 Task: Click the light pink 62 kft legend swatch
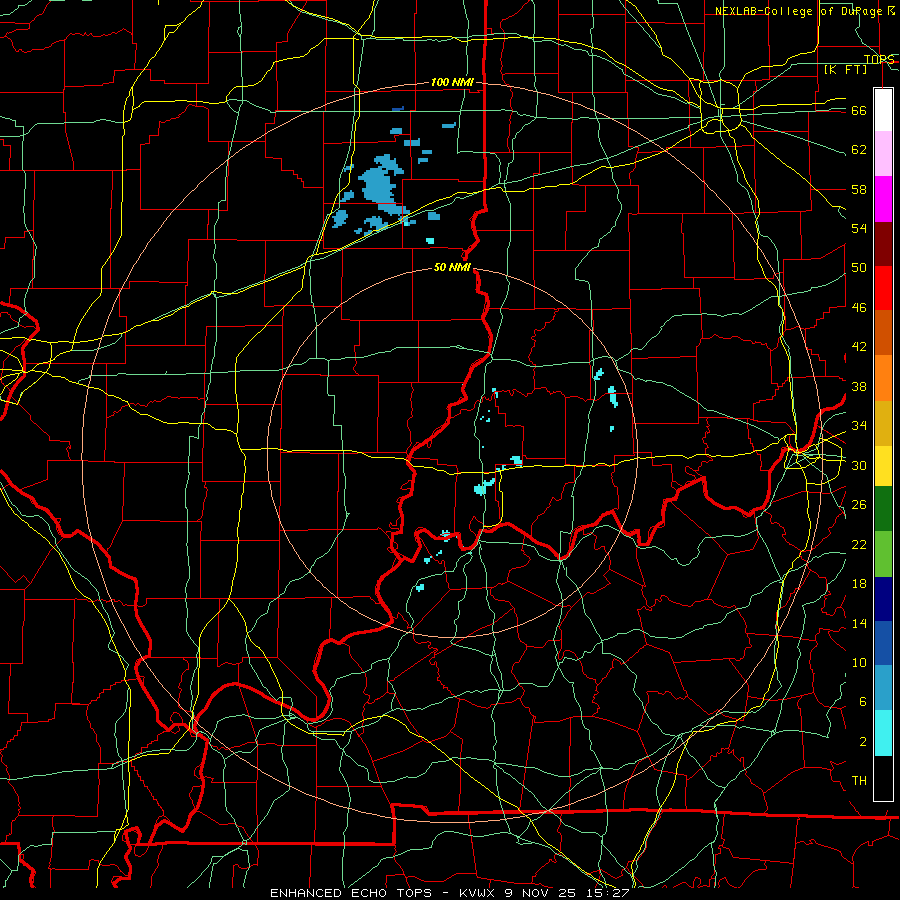click(x=883, y=154)
